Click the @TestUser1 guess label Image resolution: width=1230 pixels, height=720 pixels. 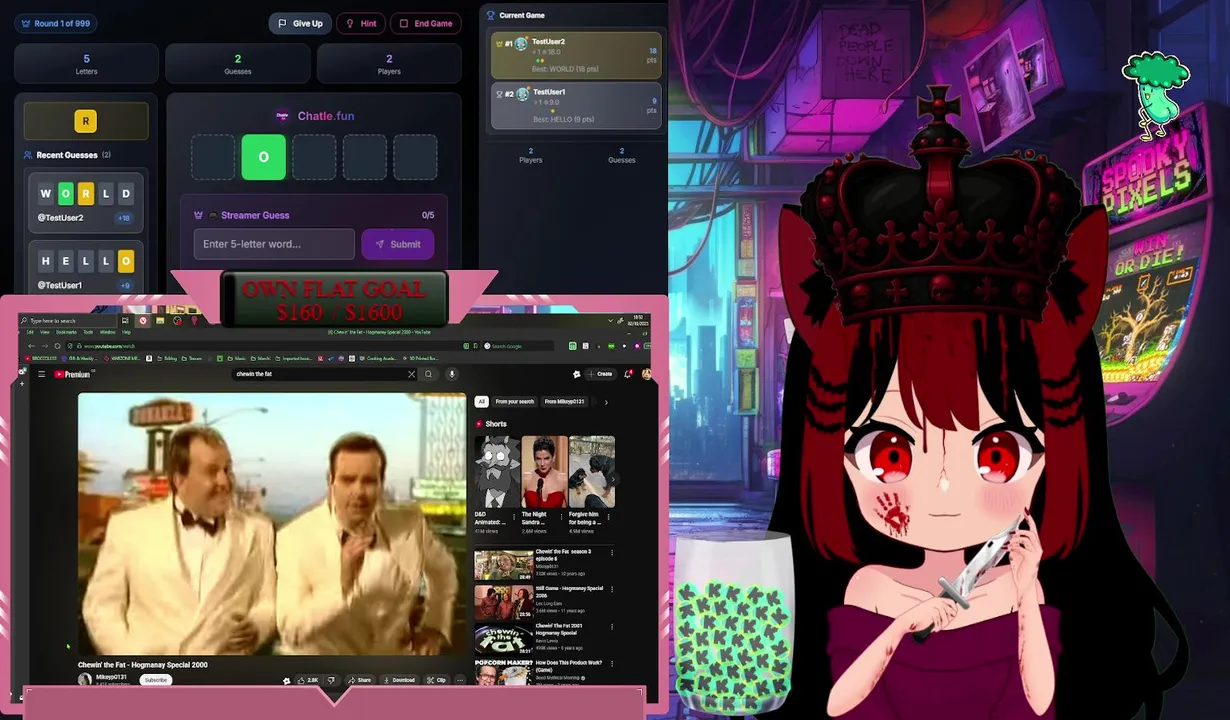(x=60, y=285)
